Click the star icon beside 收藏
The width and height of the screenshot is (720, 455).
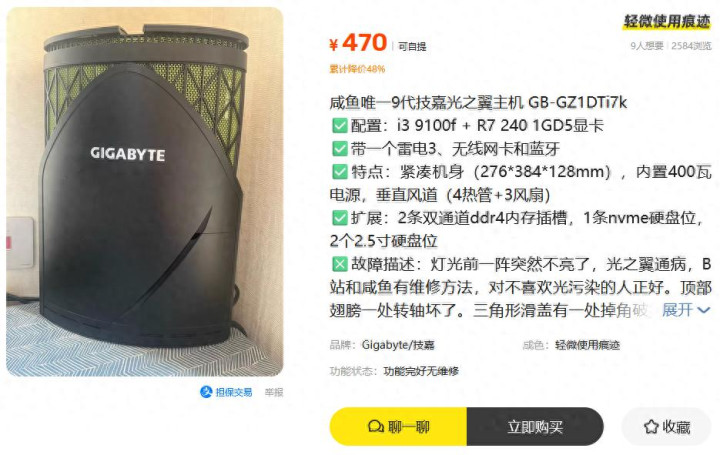(x=651, y=427)
